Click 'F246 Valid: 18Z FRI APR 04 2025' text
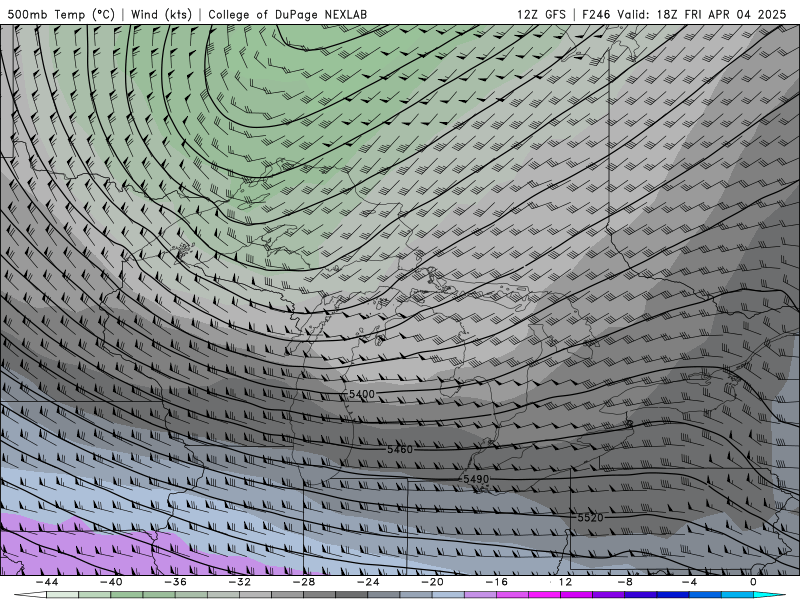The image size is (800, 600). tap(684, 14)
